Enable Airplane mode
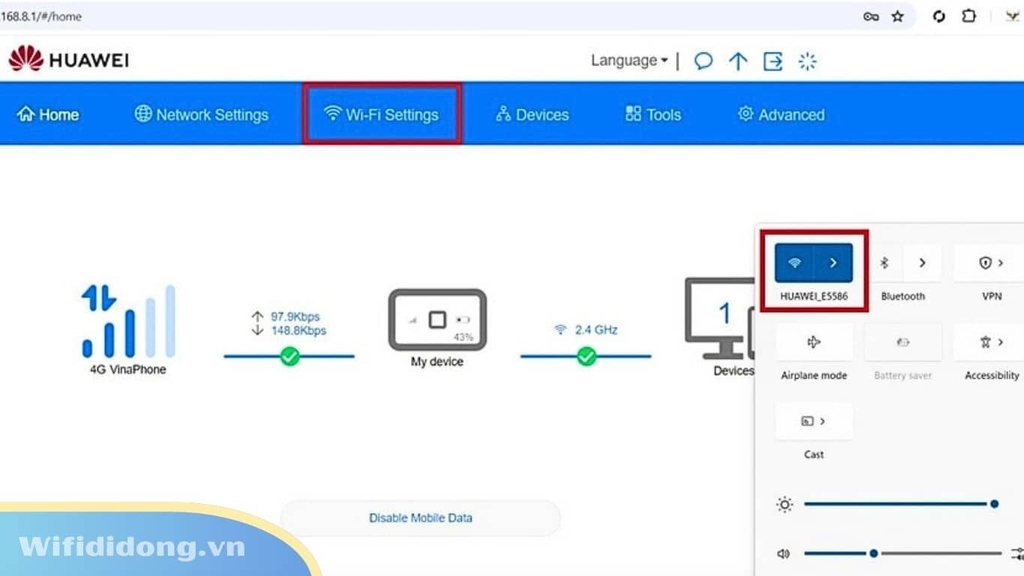The image size is (1024, 576). 813,341
